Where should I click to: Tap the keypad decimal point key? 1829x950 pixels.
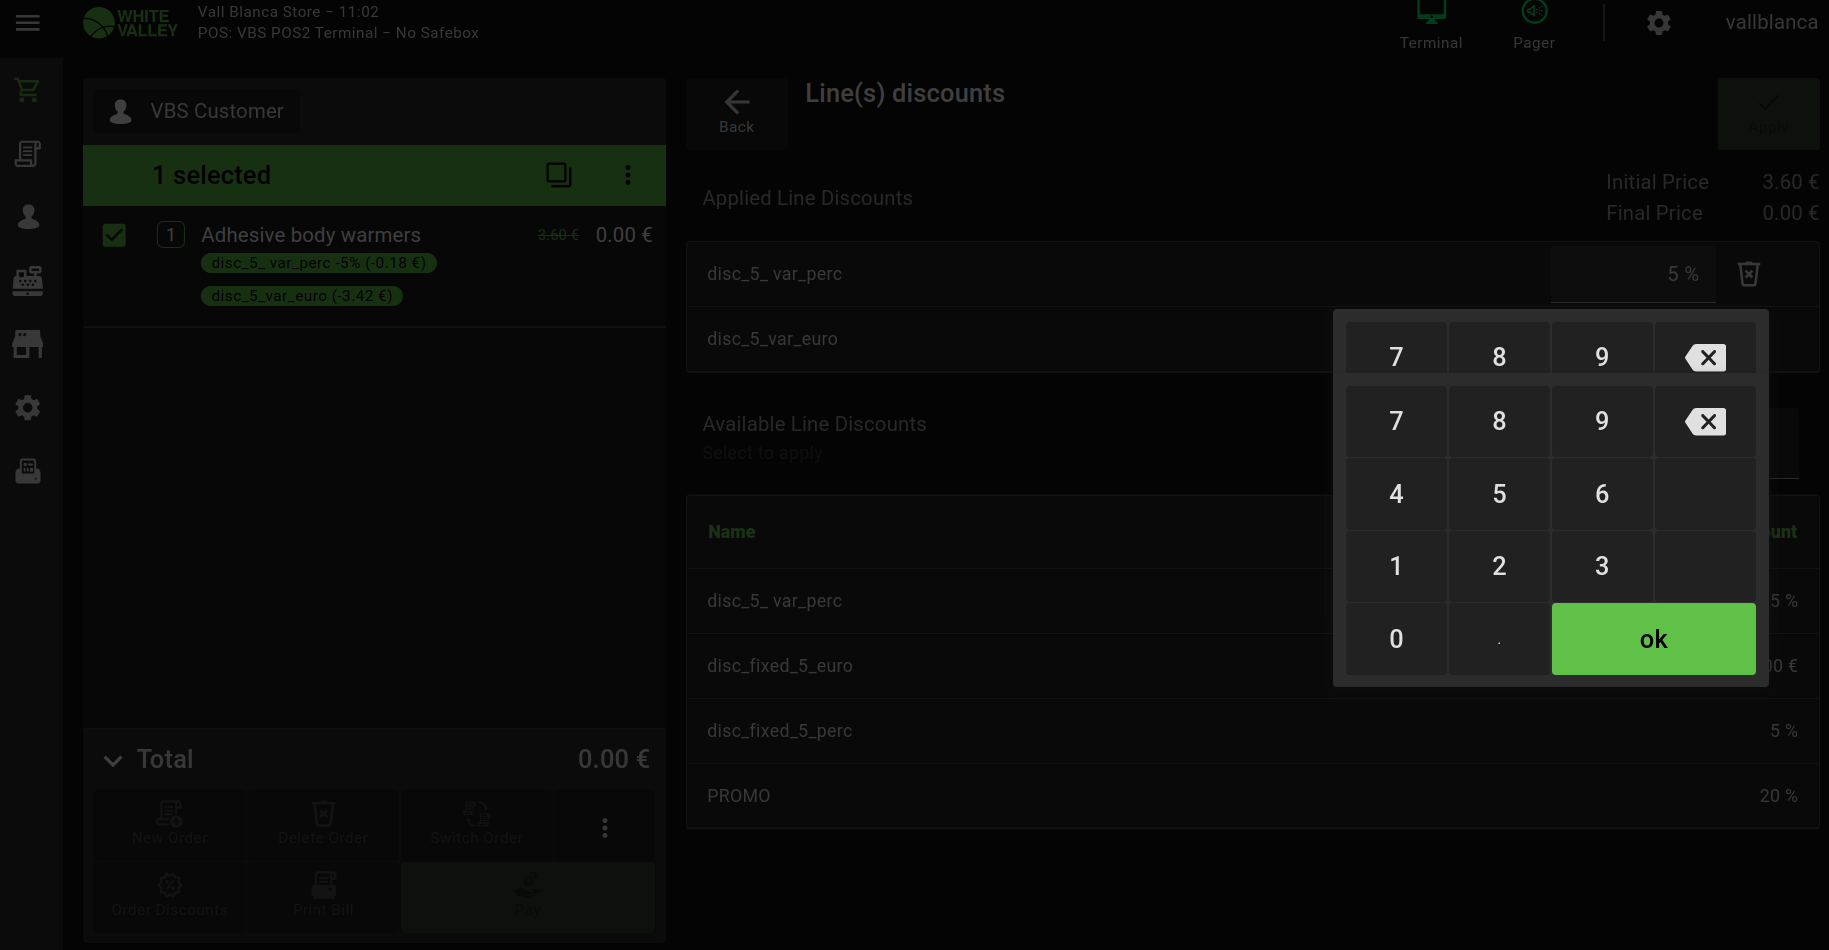(x=1499, y=639)
